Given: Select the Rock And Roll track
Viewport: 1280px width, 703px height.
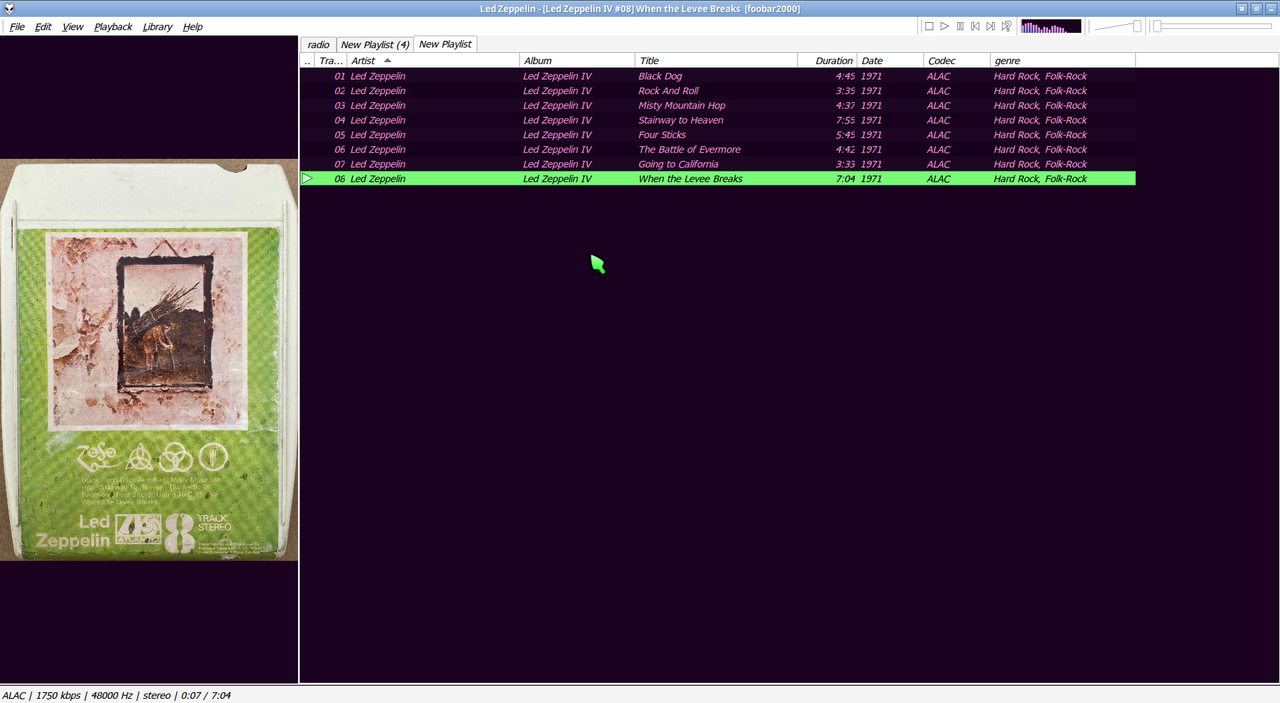Looking at the screenshot, I should point(718,91).
